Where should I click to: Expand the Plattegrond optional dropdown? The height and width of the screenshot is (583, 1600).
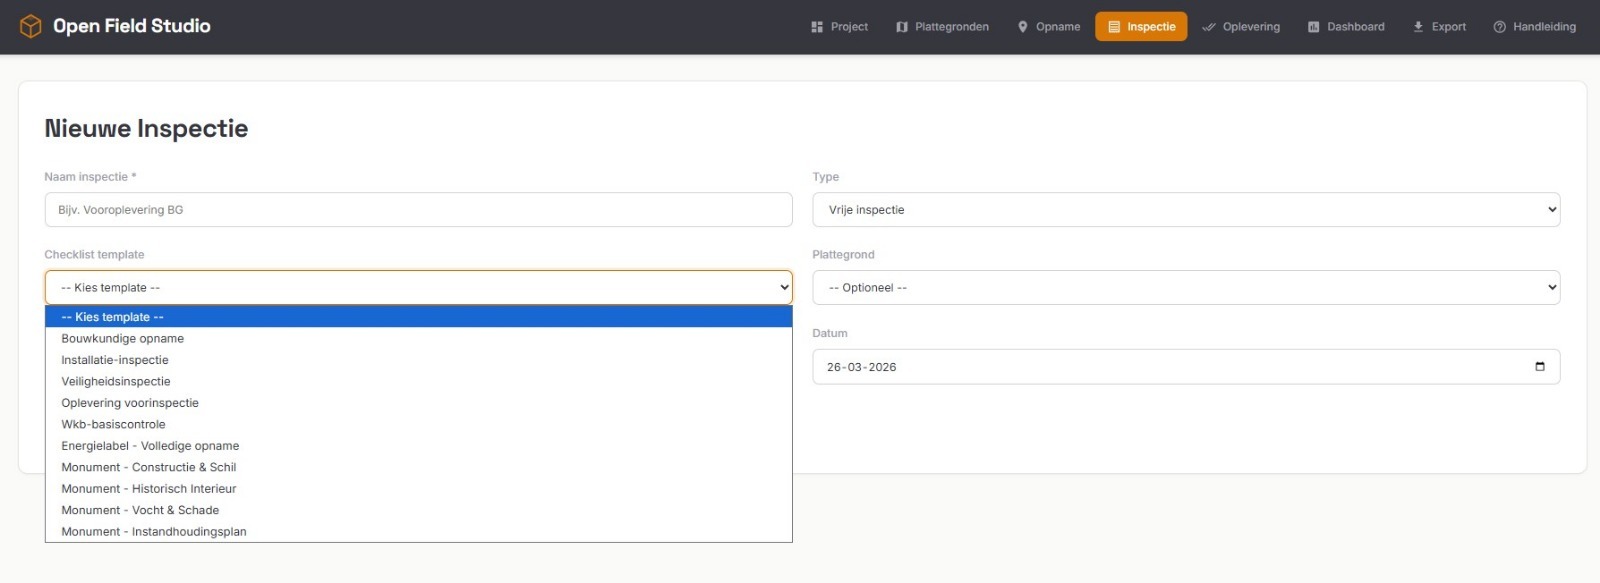[x=1185, y=288]
